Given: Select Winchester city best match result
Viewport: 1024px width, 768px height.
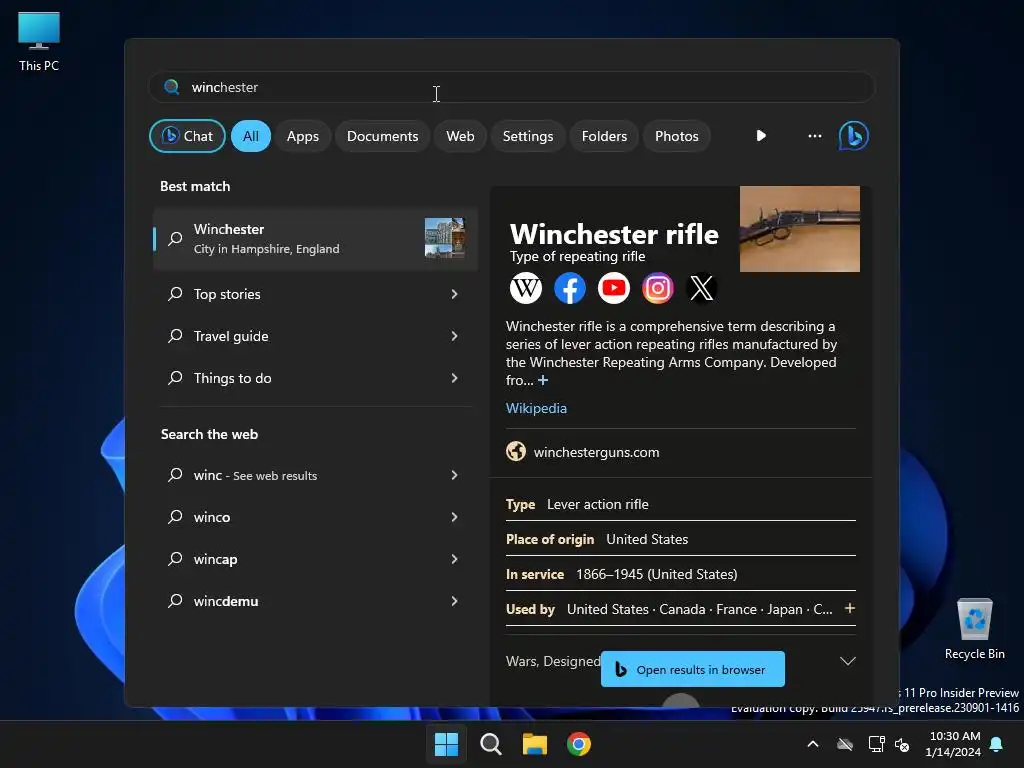Looking at the screenshot, I should tap(315, 239).
